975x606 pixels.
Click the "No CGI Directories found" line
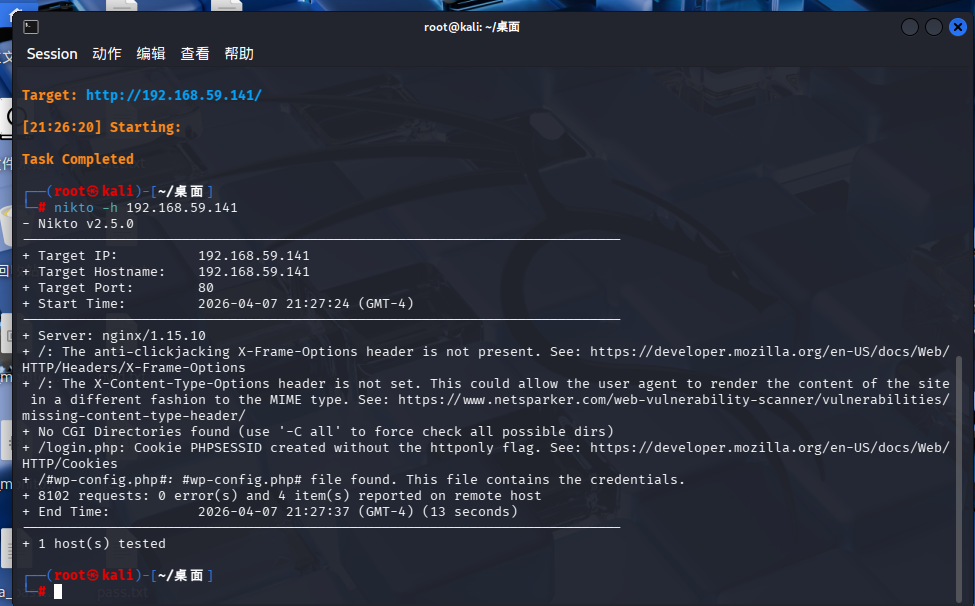click(x=318, y=432)
